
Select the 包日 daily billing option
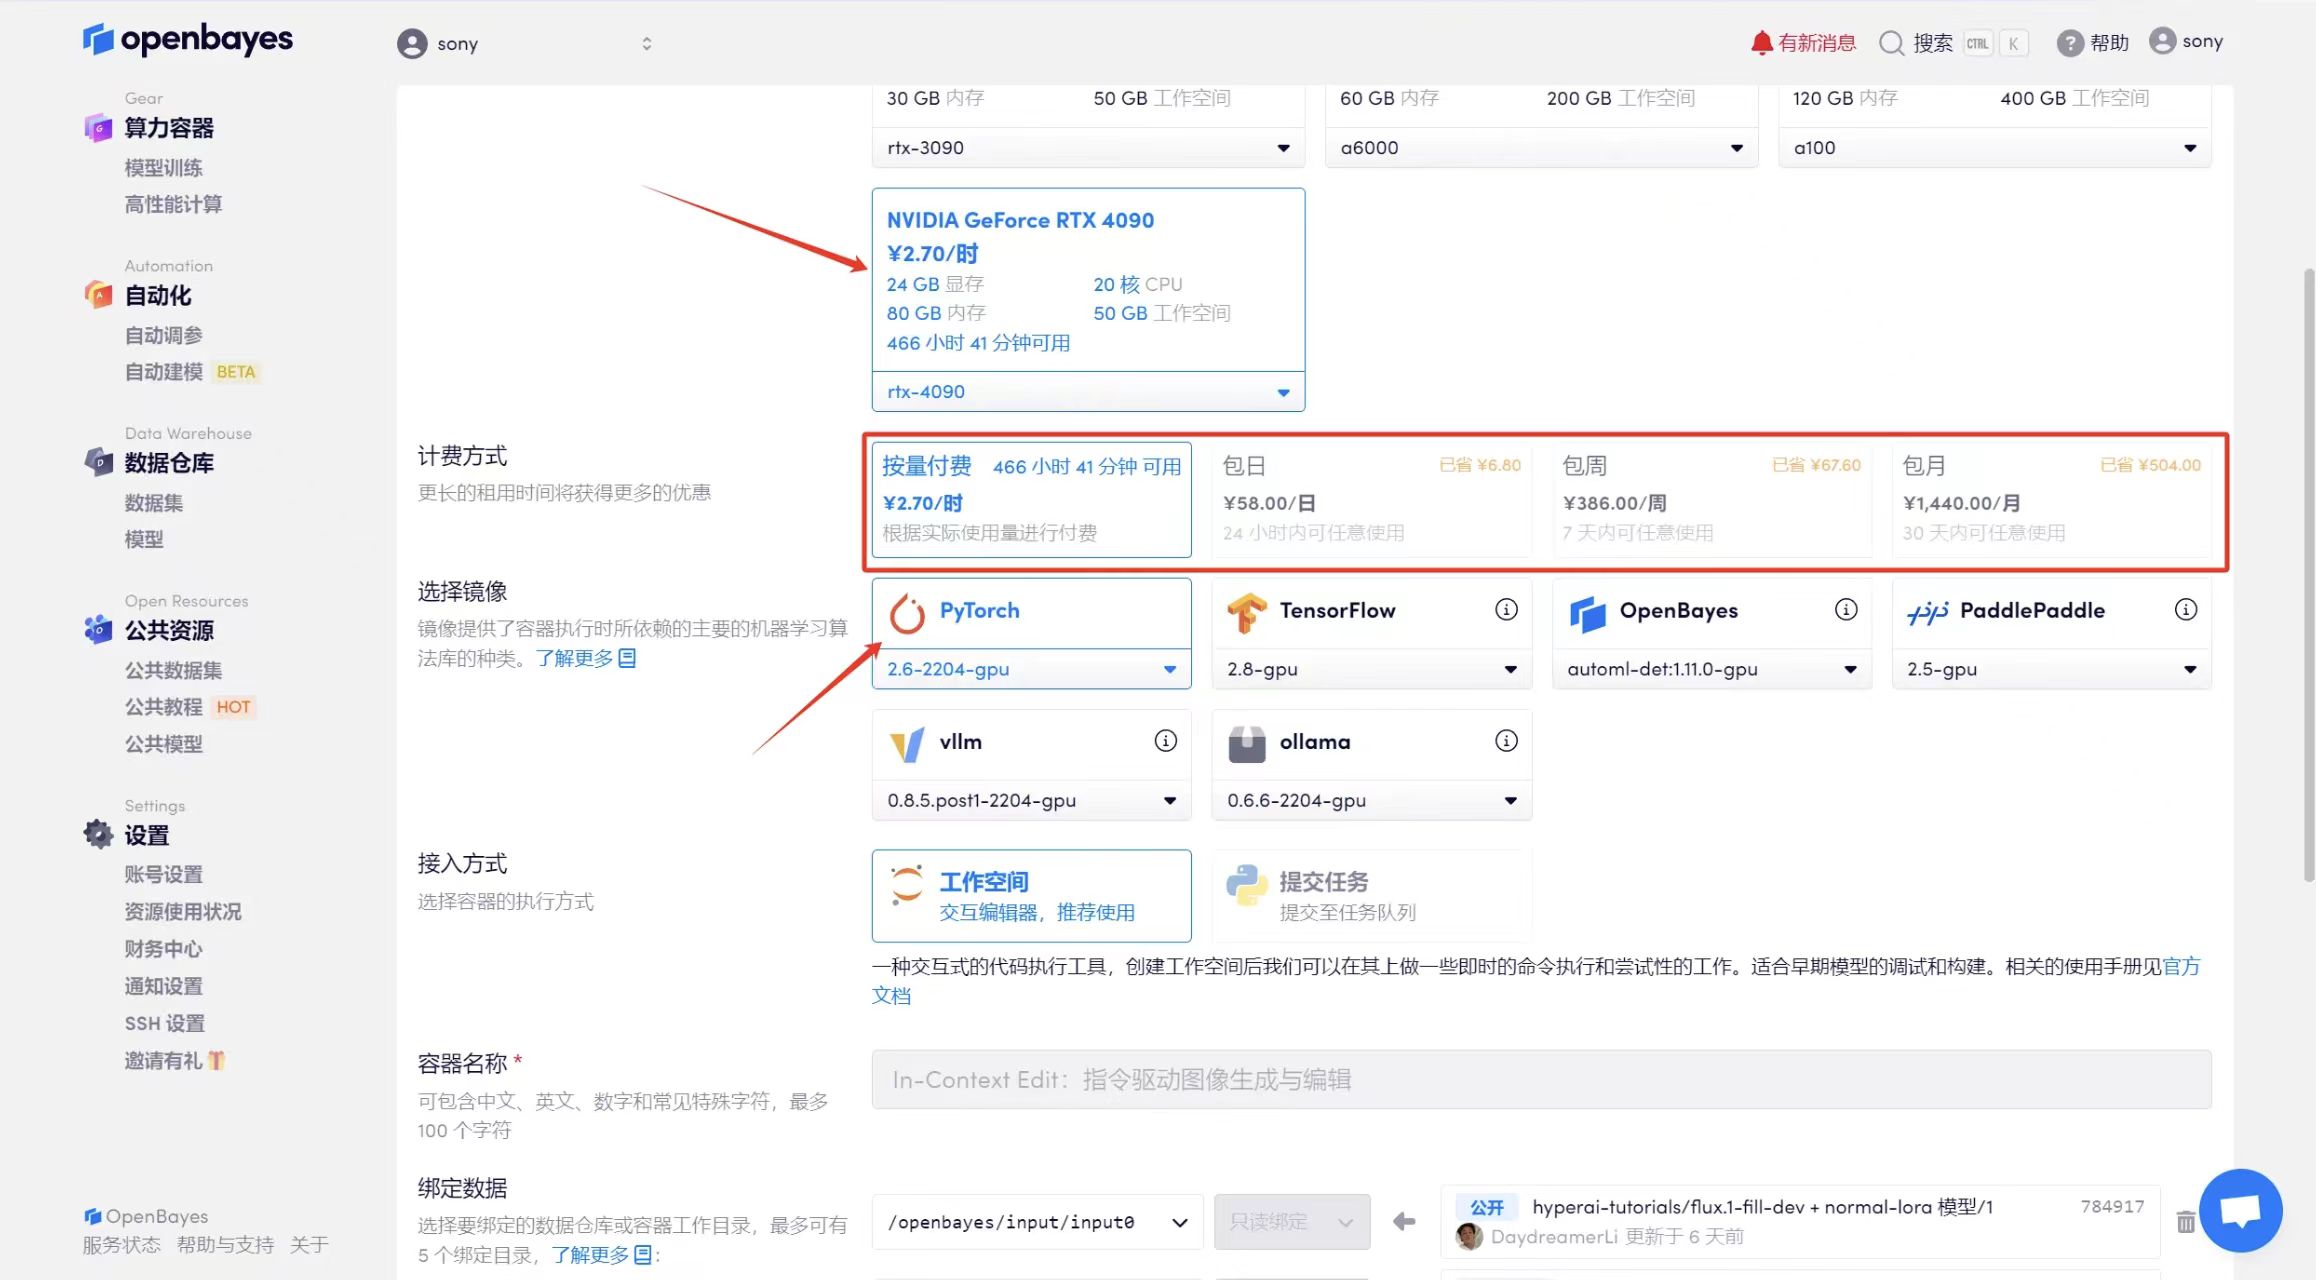click(1371, 500)
